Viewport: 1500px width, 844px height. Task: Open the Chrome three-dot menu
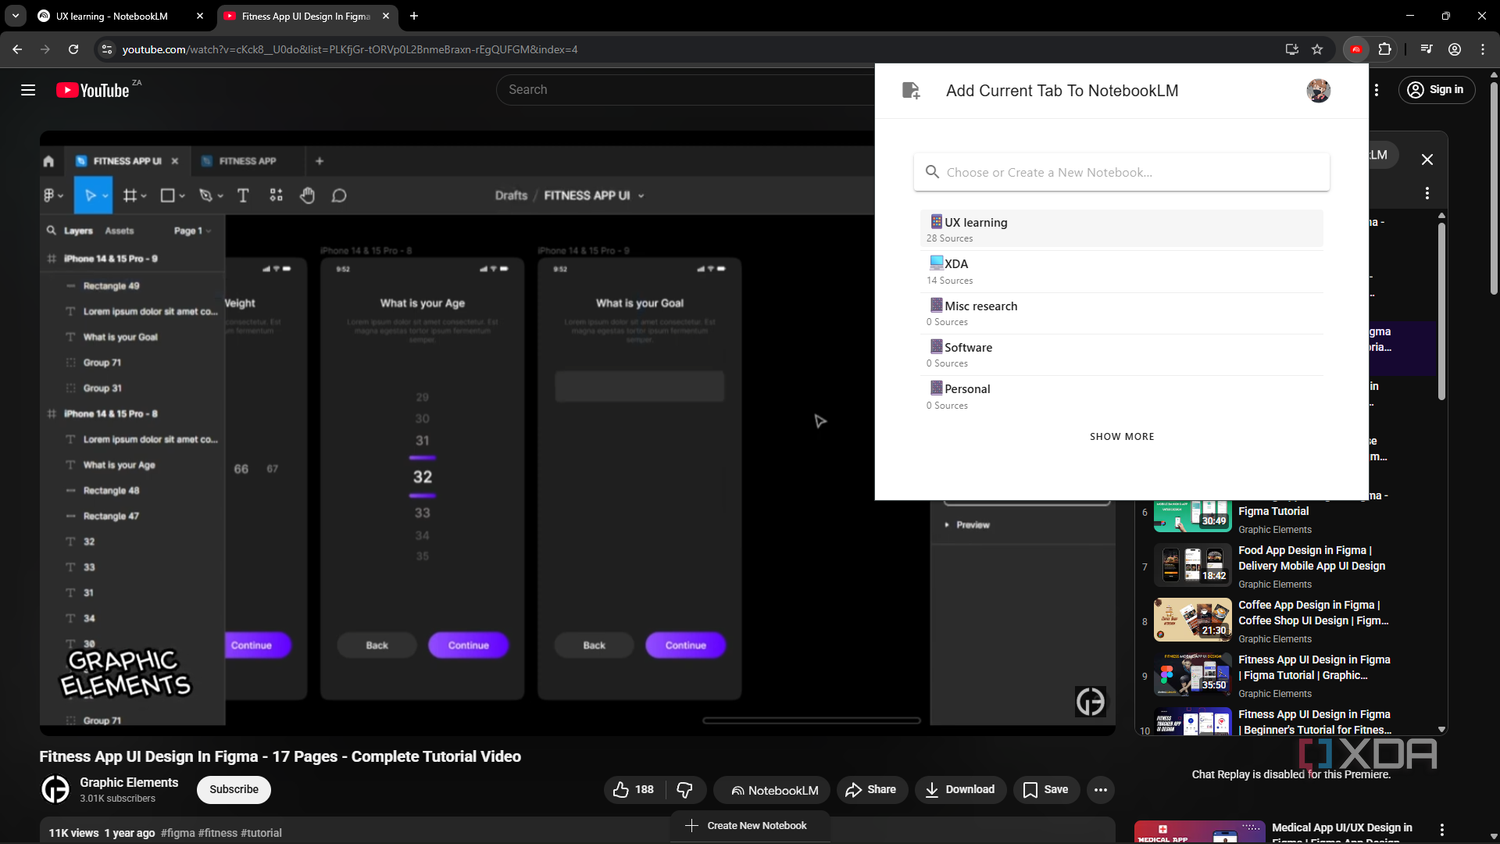1483,49
